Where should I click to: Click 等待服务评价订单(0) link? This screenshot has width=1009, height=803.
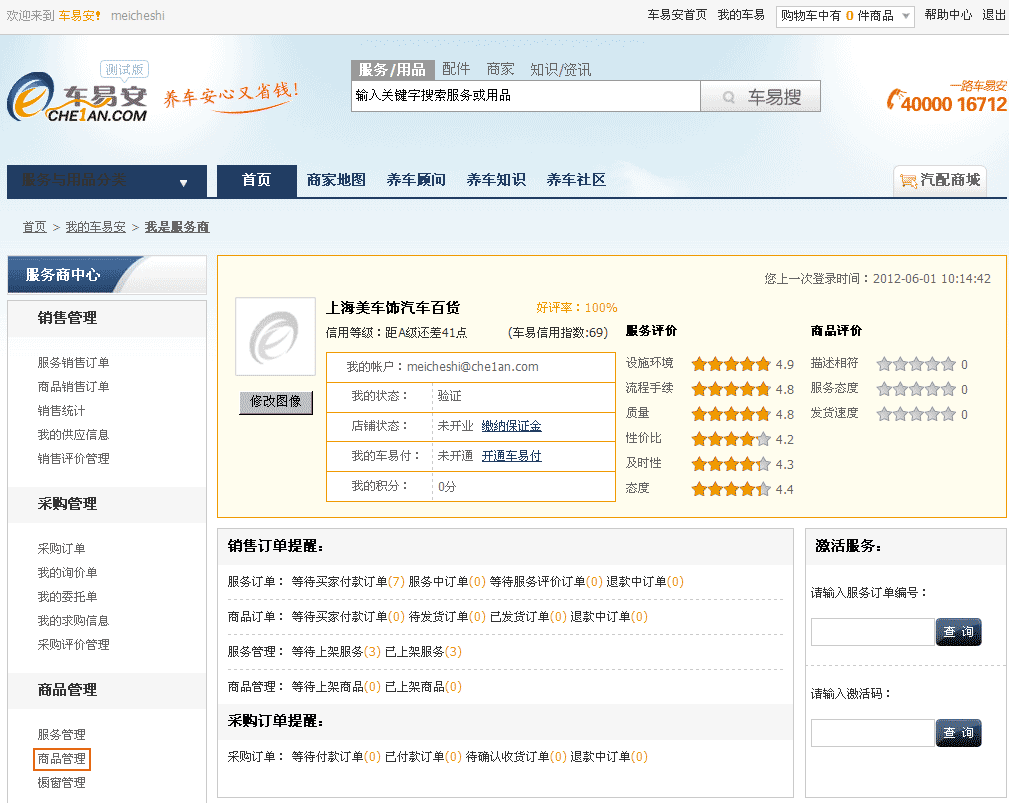click(x=546, y=582)
